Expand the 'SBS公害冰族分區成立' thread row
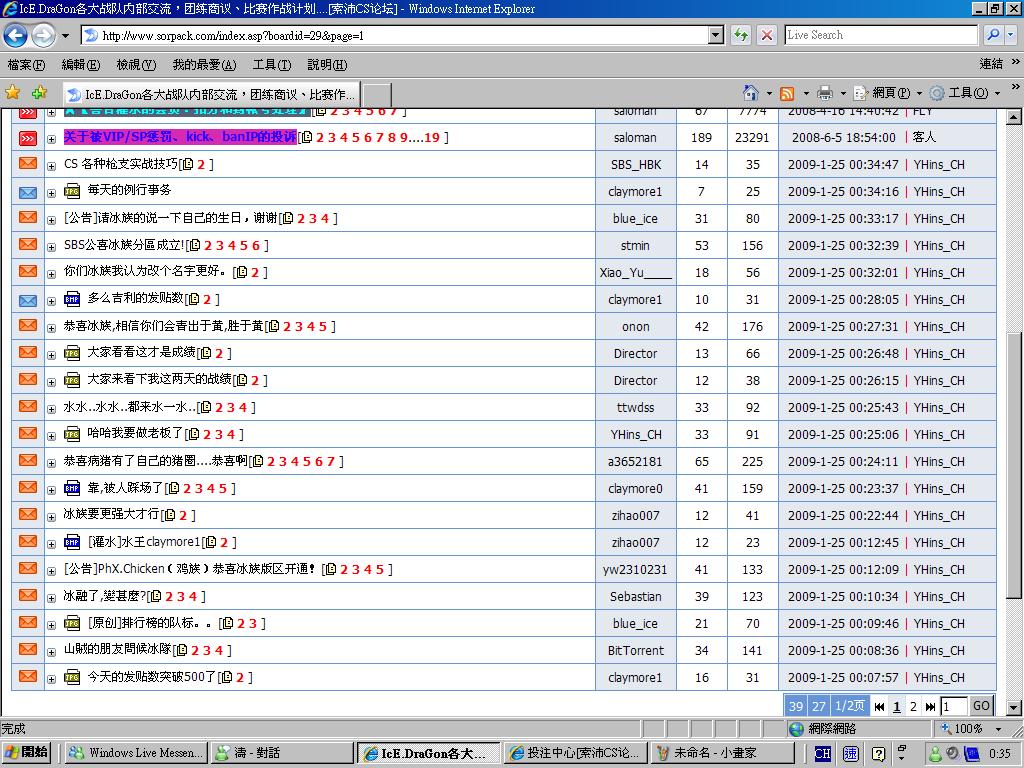1024x768 pixels. [51, 246]
